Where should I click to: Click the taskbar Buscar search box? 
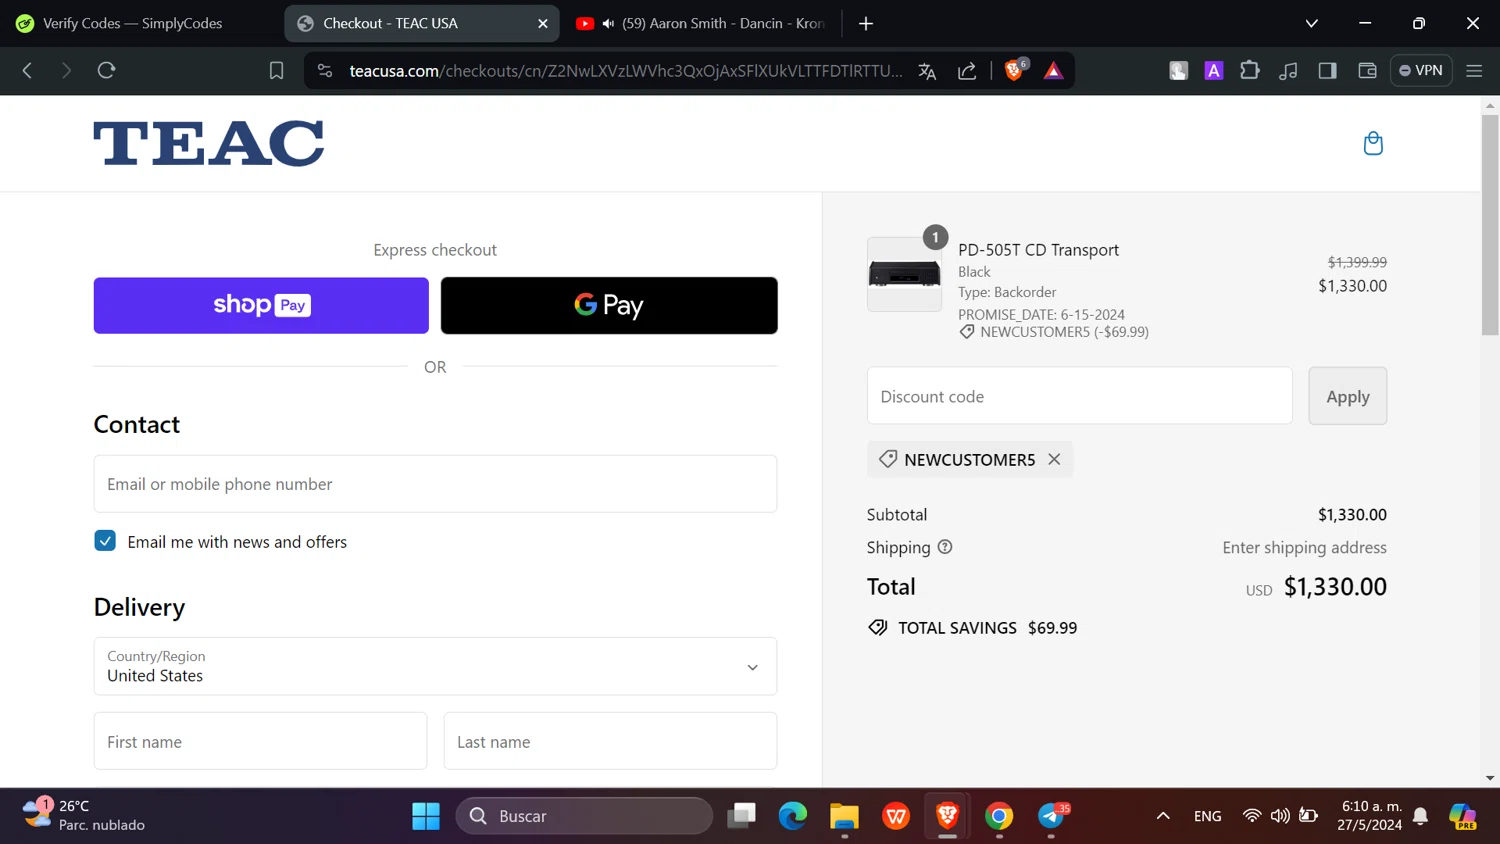tap(584, 816)
